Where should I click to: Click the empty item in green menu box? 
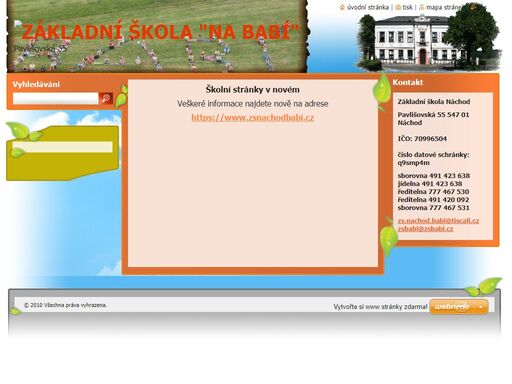tap(62, 147)
